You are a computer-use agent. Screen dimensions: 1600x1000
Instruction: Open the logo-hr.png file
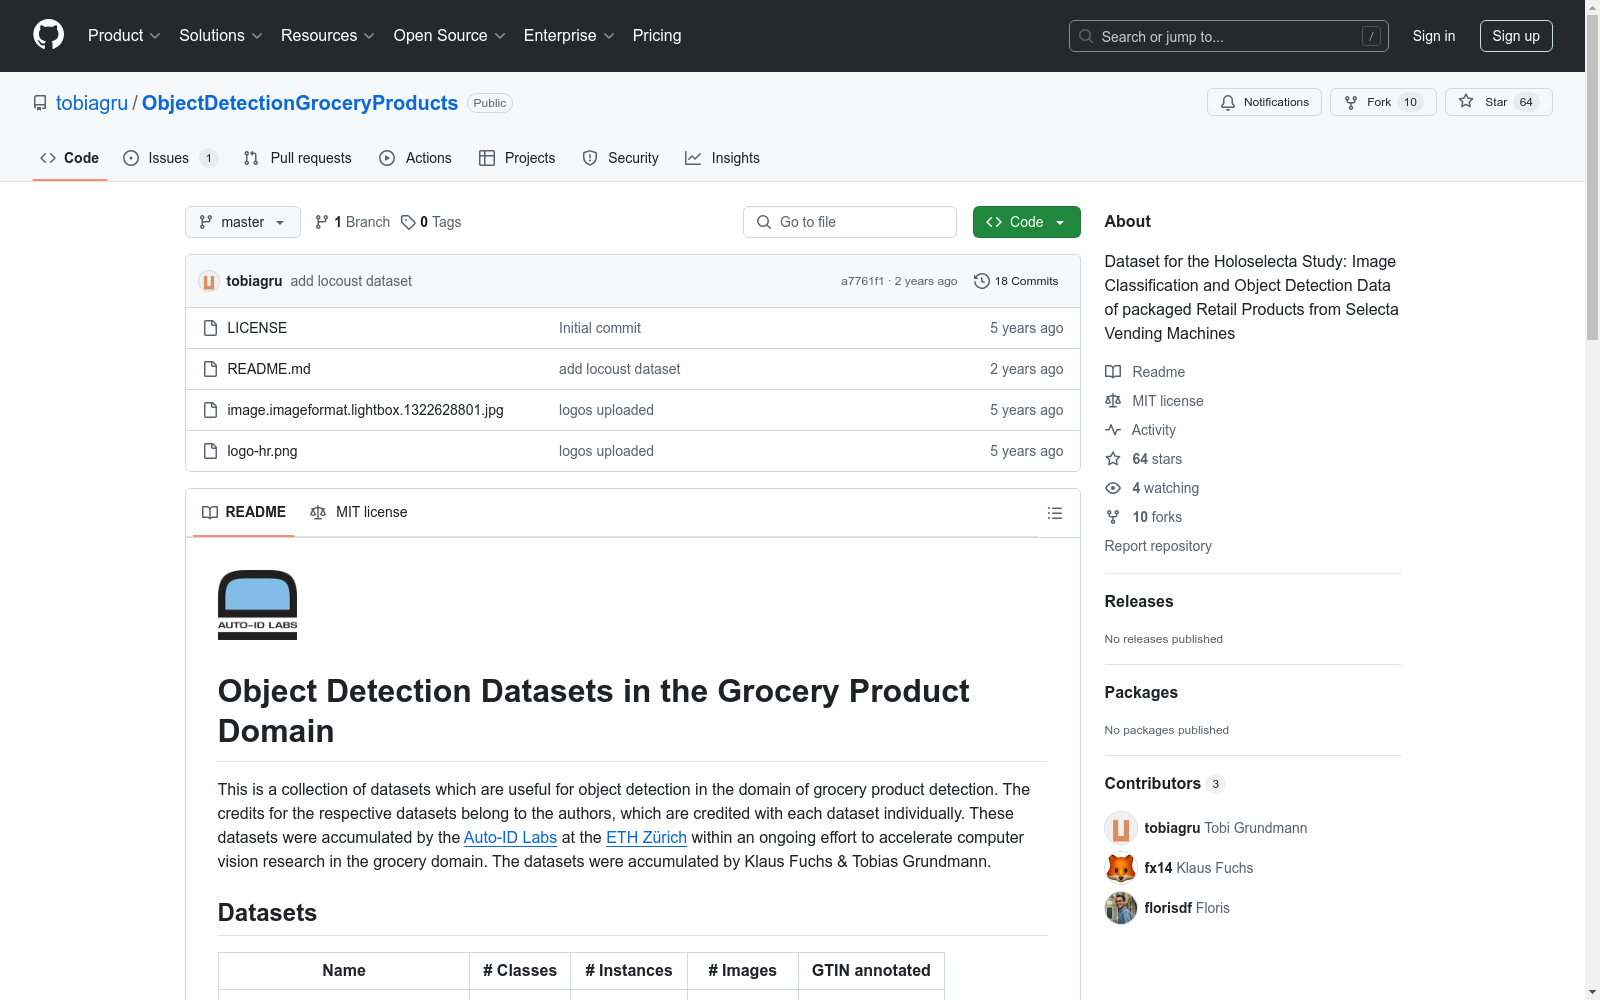(262, 451)
